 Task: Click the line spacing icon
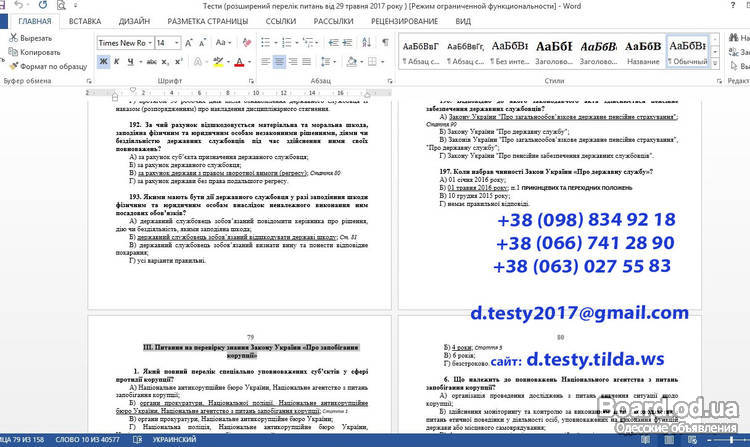[x=325, y=62]
